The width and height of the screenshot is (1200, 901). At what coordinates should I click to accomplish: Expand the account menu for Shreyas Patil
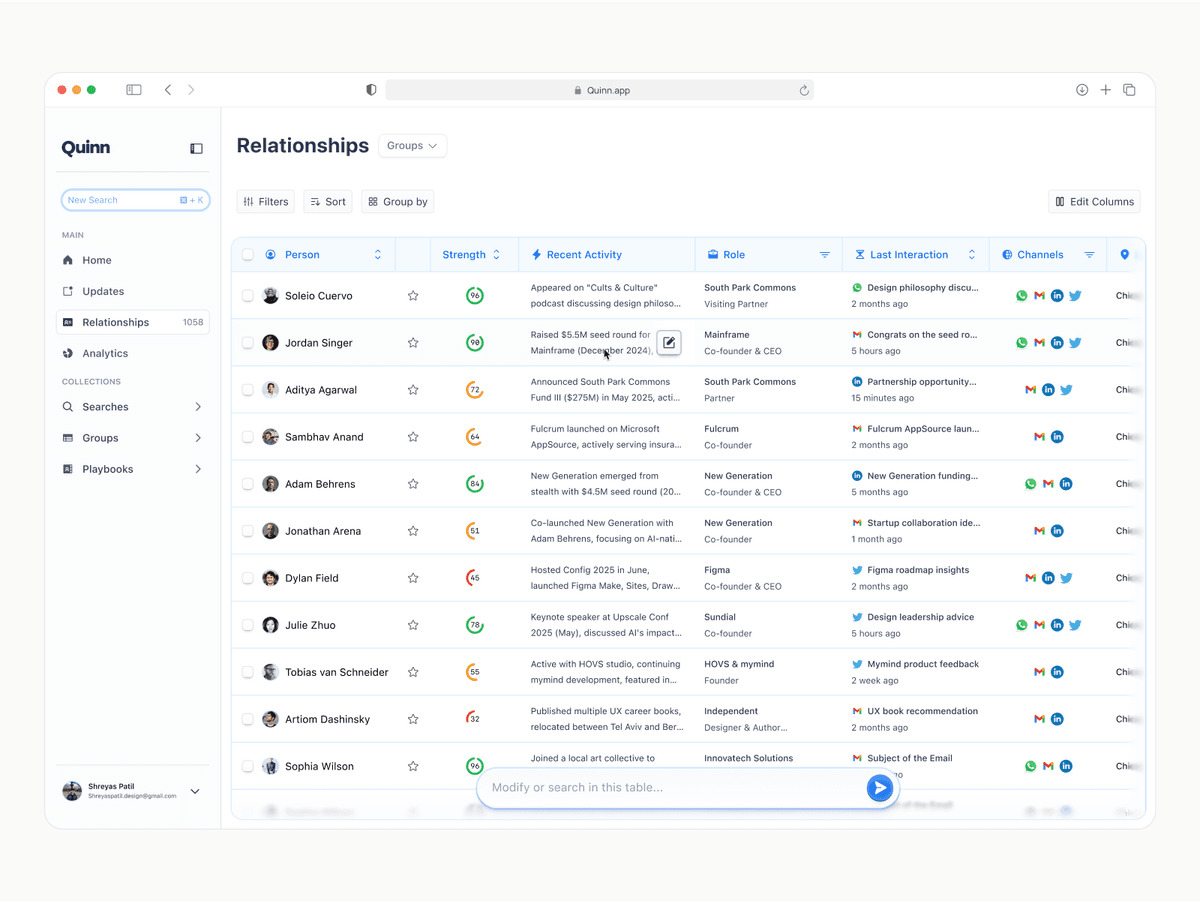[195, 791]
